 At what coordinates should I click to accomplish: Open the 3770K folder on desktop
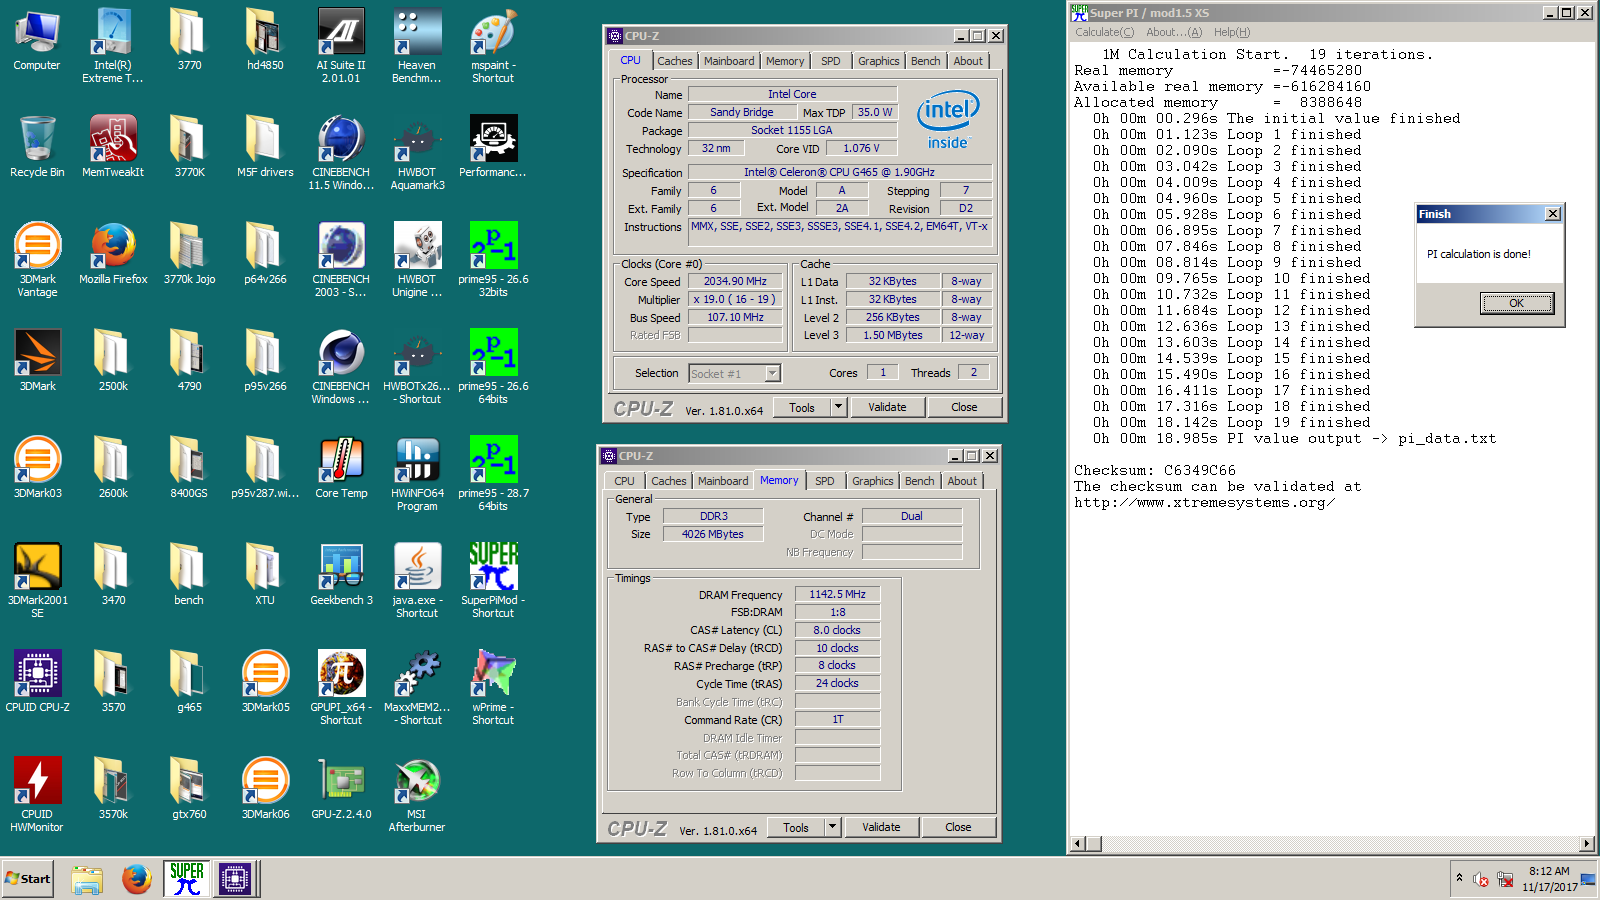189,146
